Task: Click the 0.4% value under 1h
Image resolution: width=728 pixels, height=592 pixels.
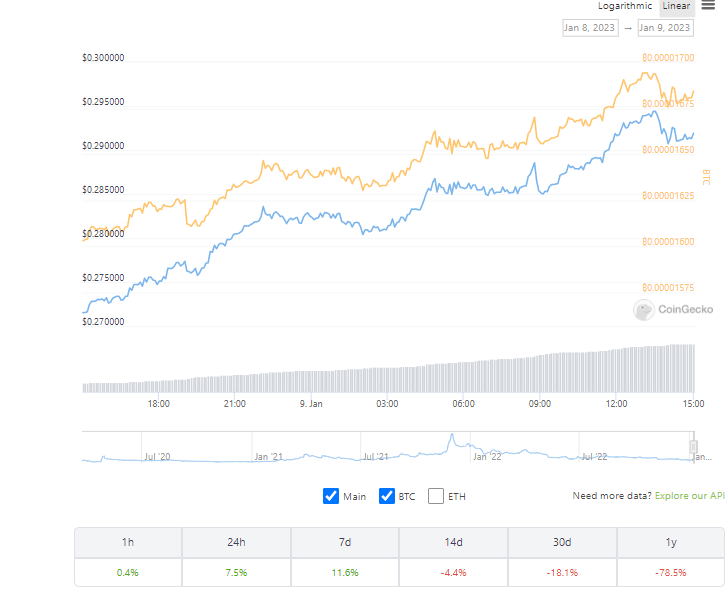Action: [128, 572]
